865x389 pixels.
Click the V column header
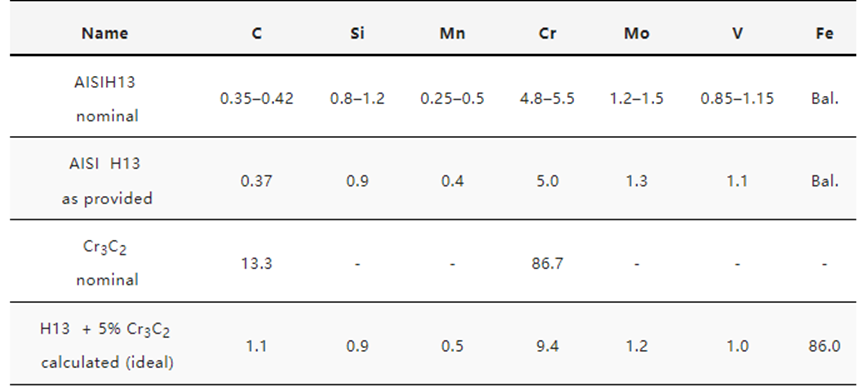pos(737,33)
